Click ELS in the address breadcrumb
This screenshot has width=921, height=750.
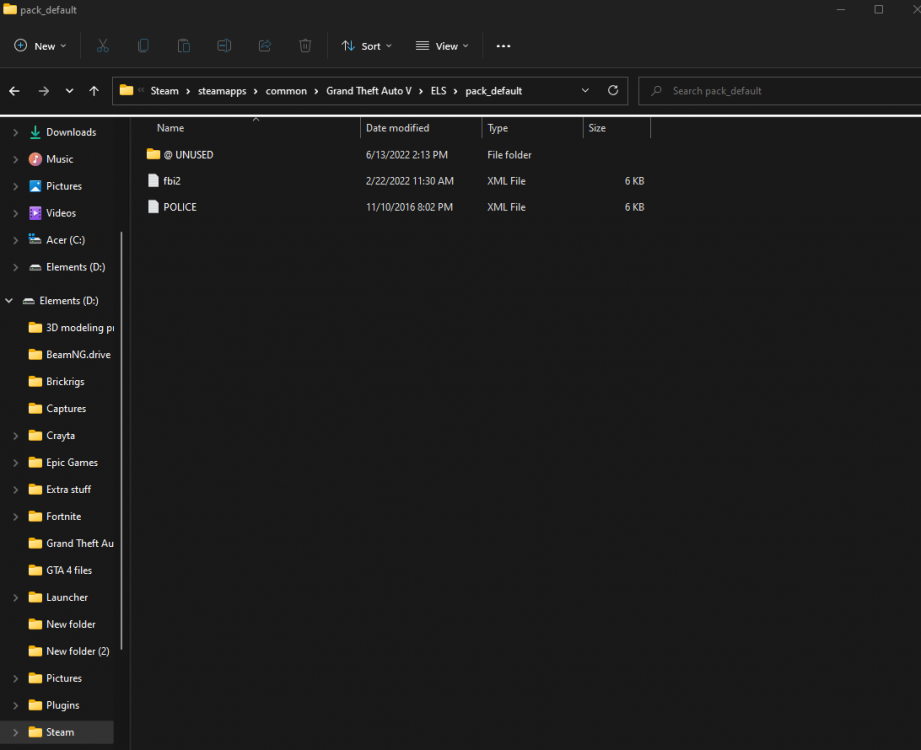tap(440, 91)
